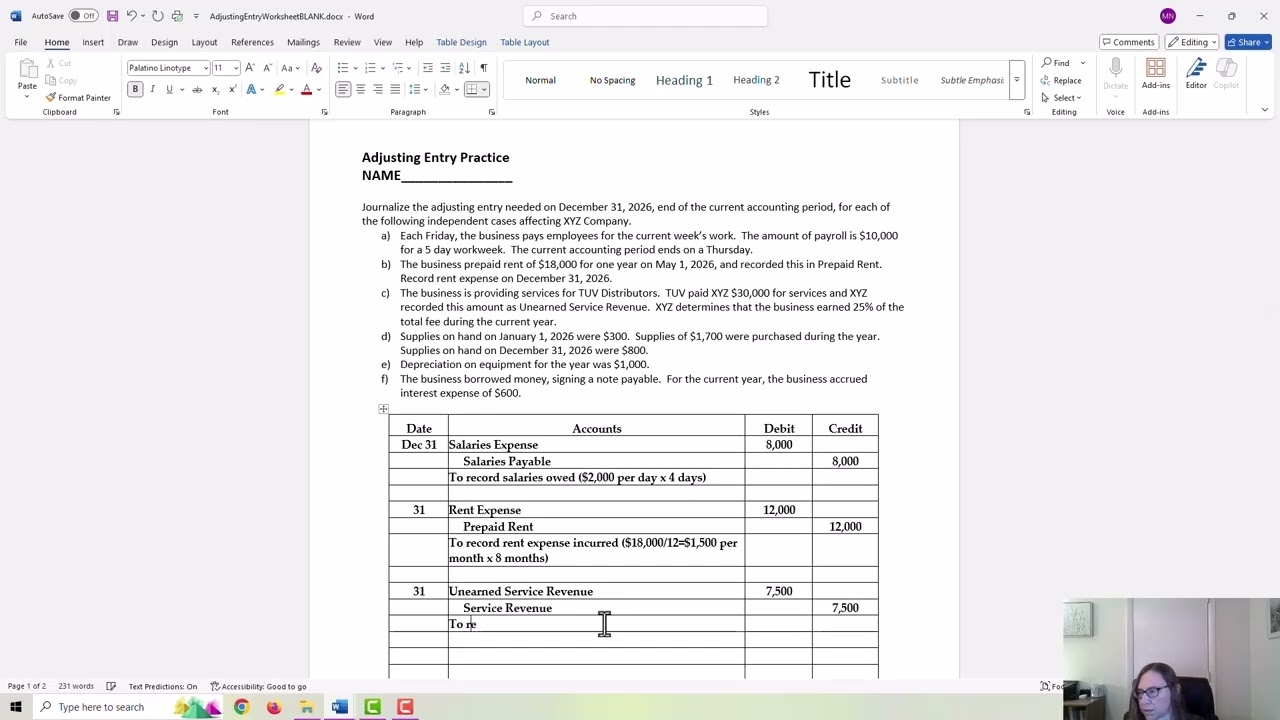Viewport: 1280px width, 720px height.
Task: Decrease font size with Shrink Font
Action: click(266, 67)
